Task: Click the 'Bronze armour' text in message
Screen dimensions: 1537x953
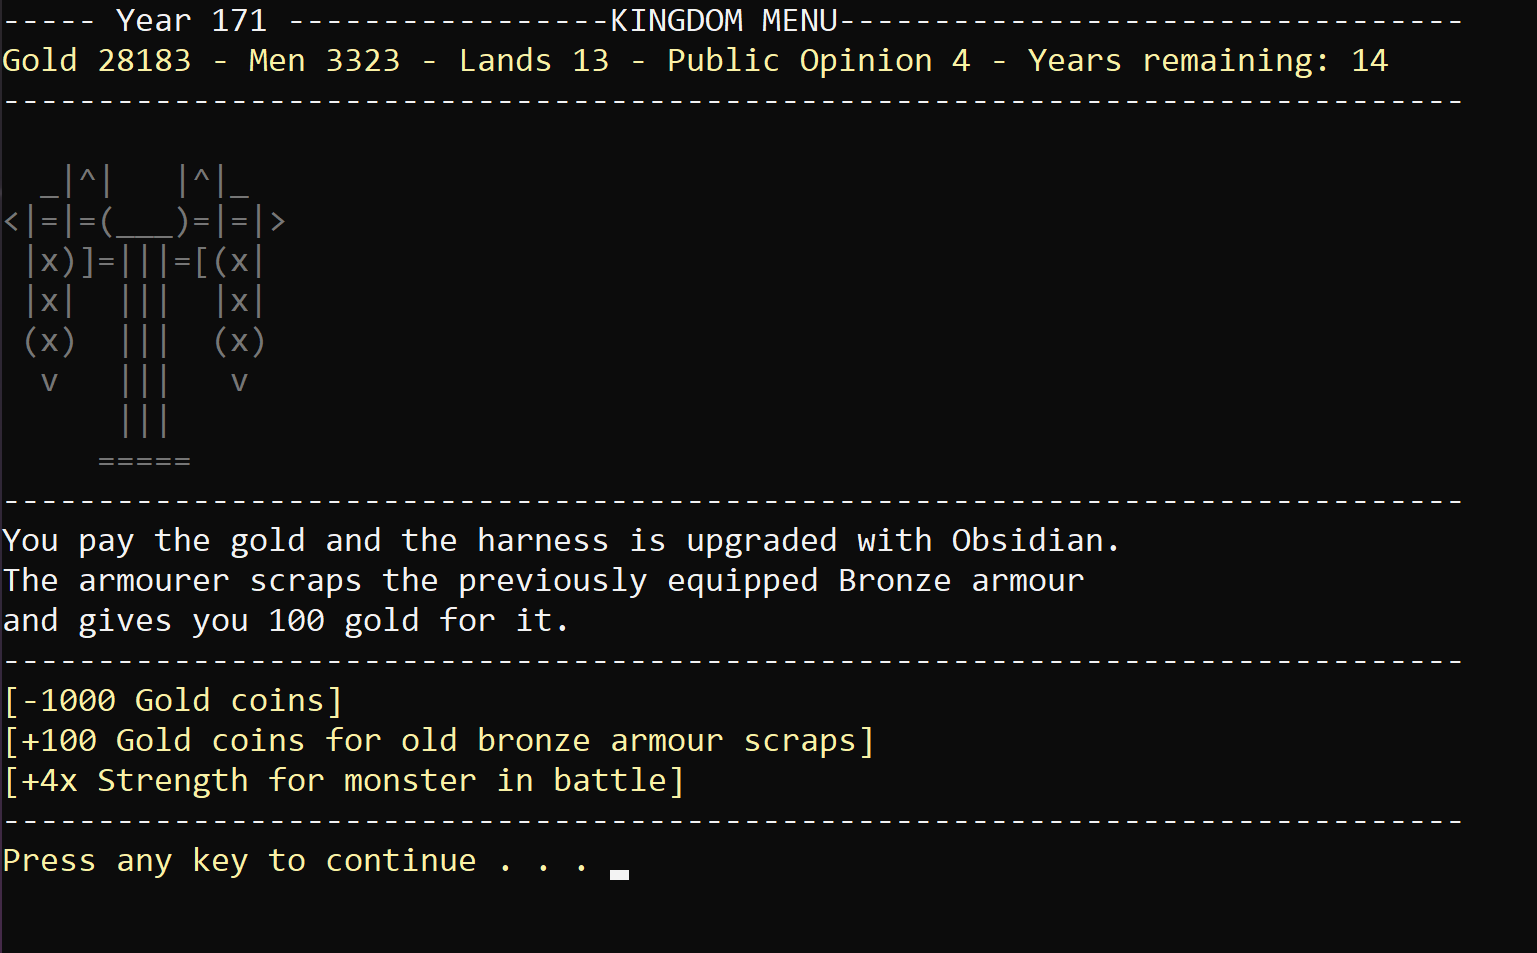Action: [x=960, y=581]
